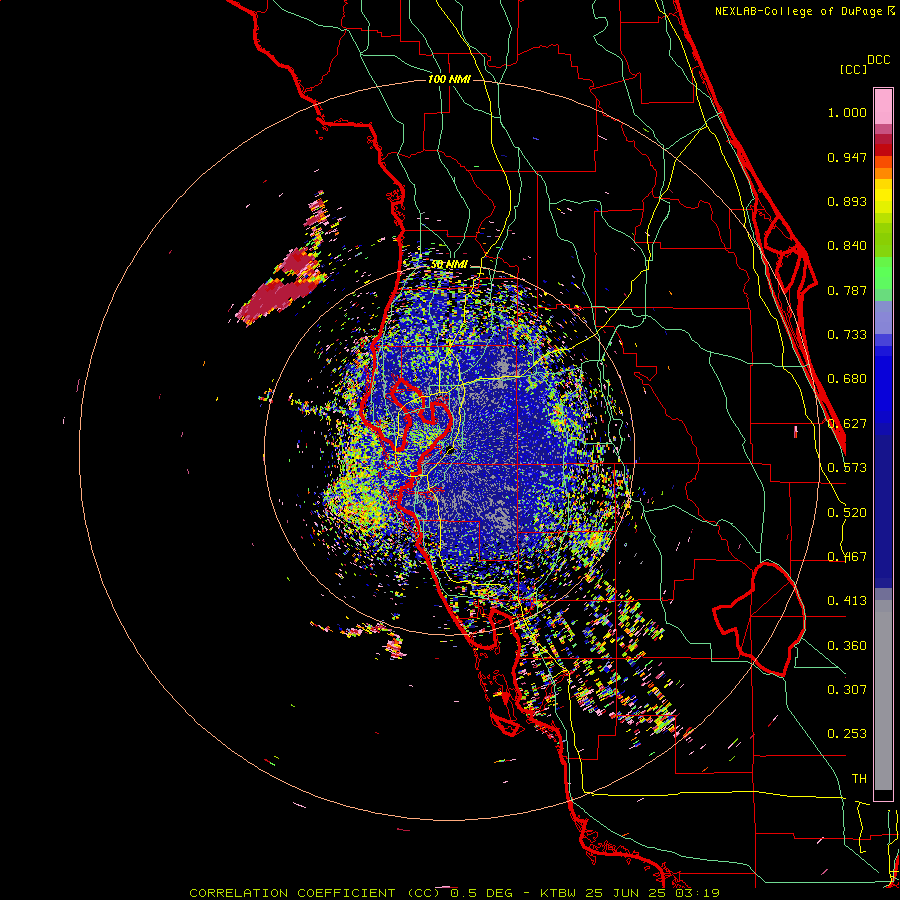Select the 0.733 scale value

click(847, 335)
